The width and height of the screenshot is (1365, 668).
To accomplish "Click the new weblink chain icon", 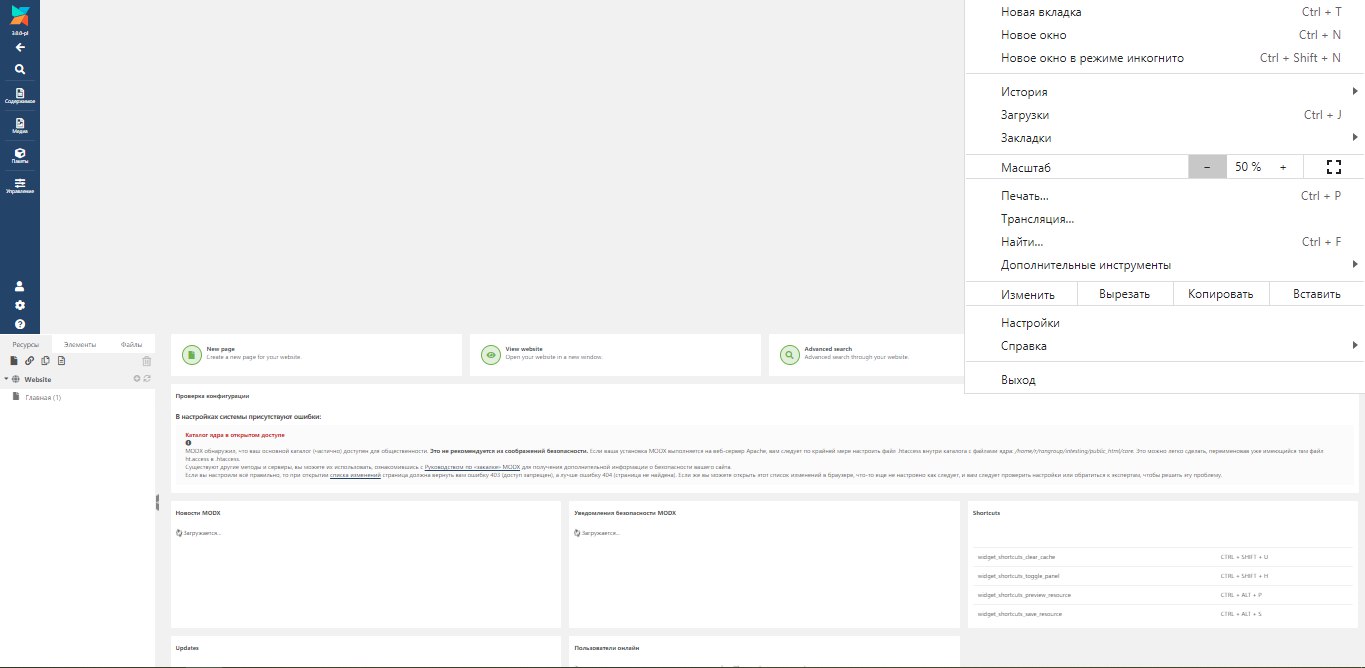I will click(30, 361).
